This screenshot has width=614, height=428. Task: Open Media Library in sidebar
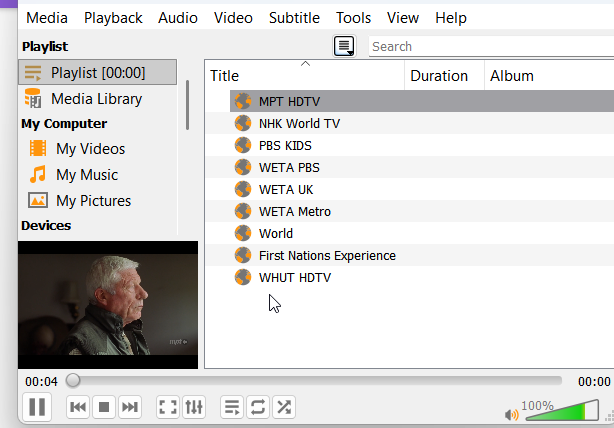coord(96,98)
